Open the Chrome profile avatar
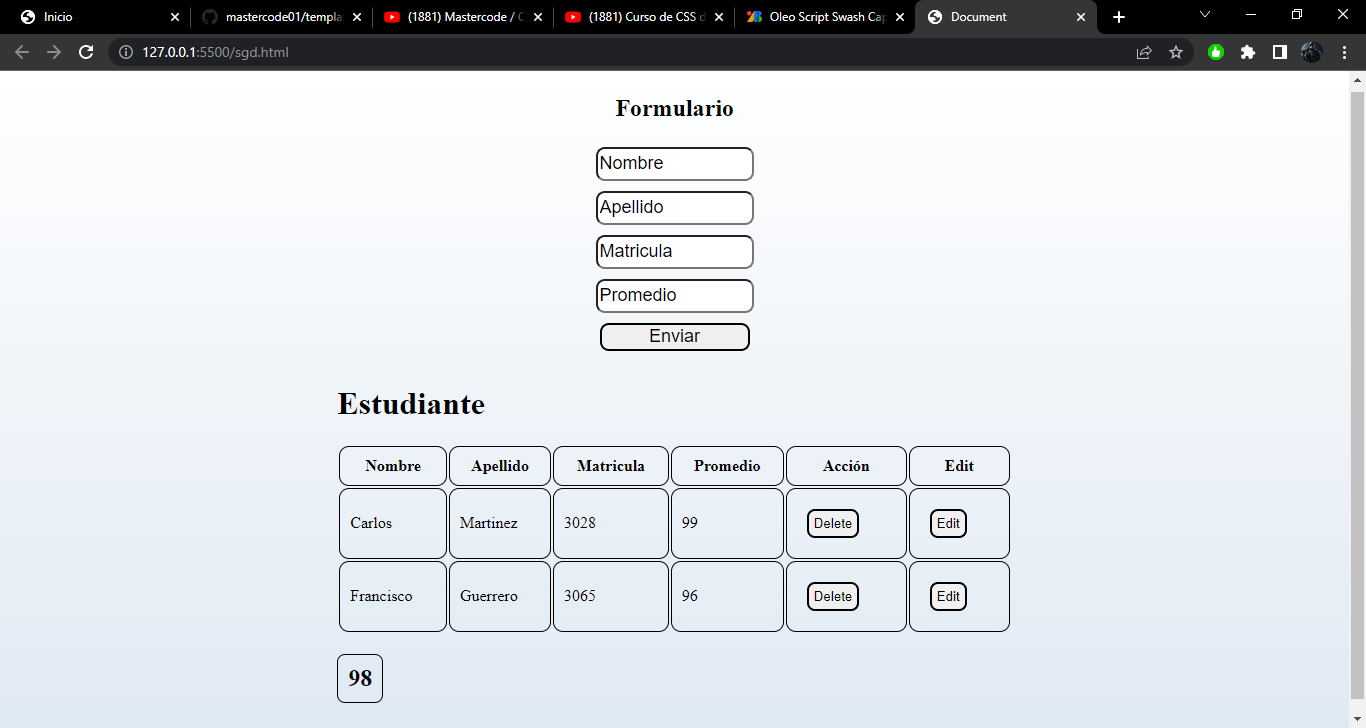This screenshot has width=1366, height=728. tap(1311, 52)
